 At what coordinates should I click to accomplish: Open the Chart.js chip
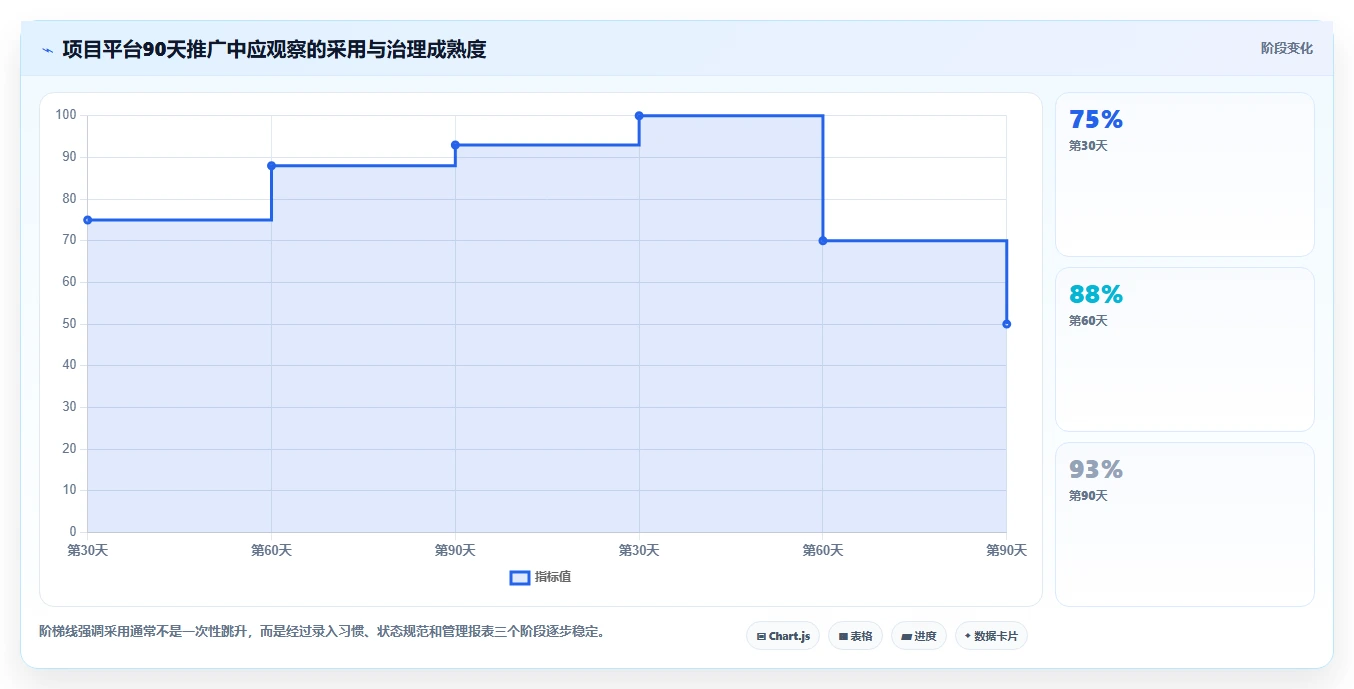(783, 636)
